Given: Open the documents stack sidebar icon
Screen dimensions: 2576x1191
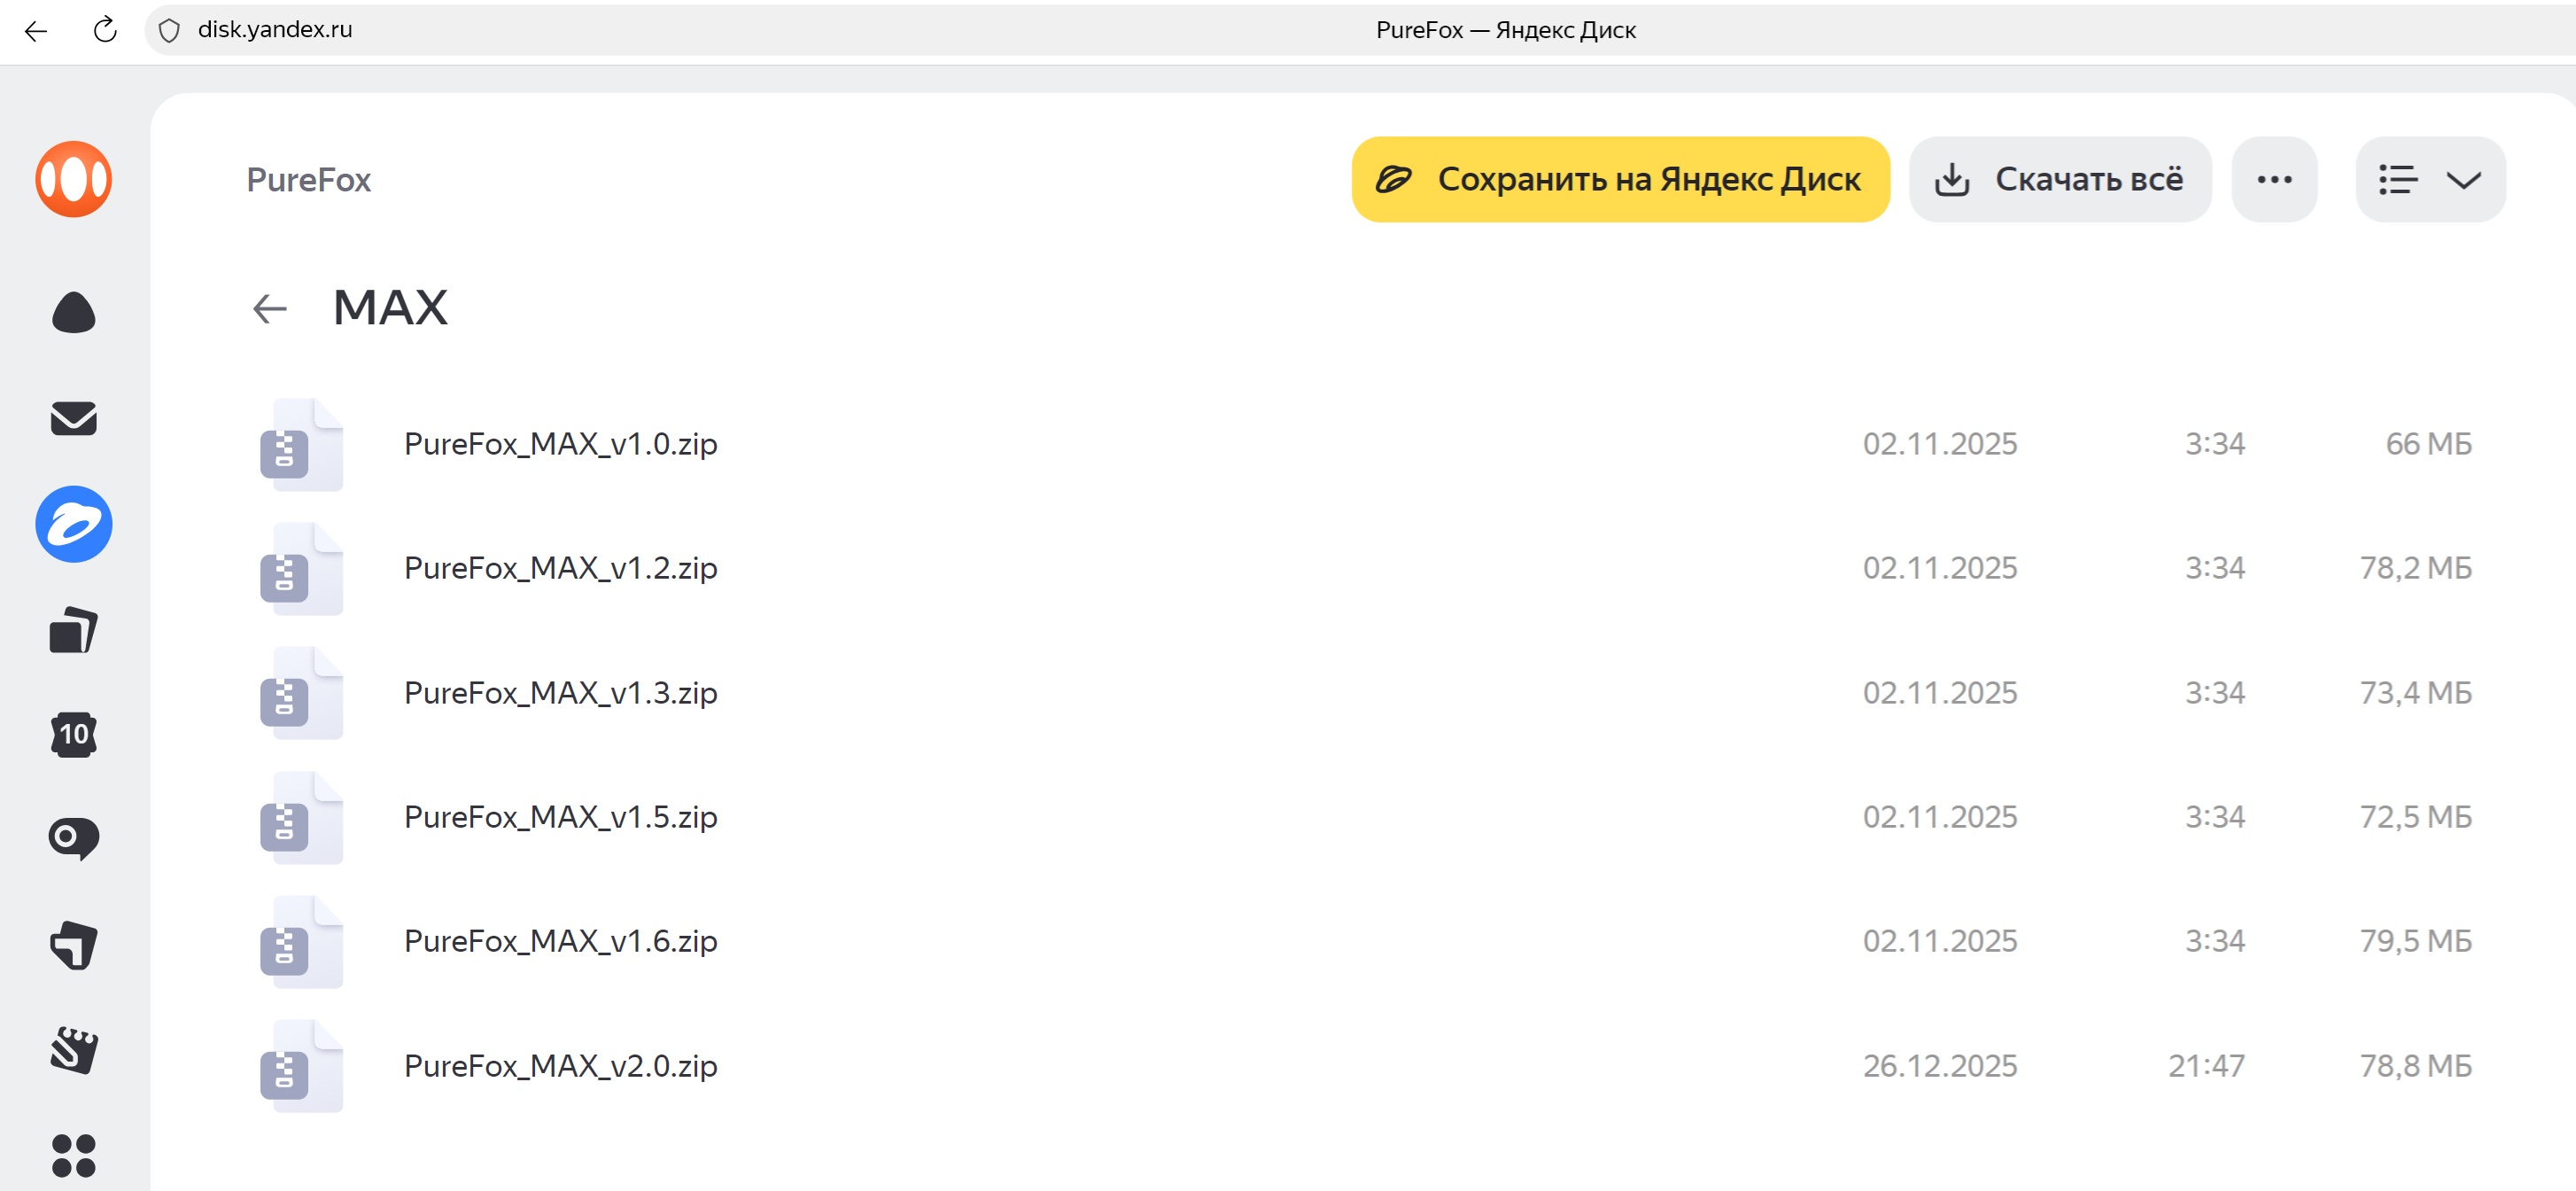Looking at the screenshot, I should (73, 630).
